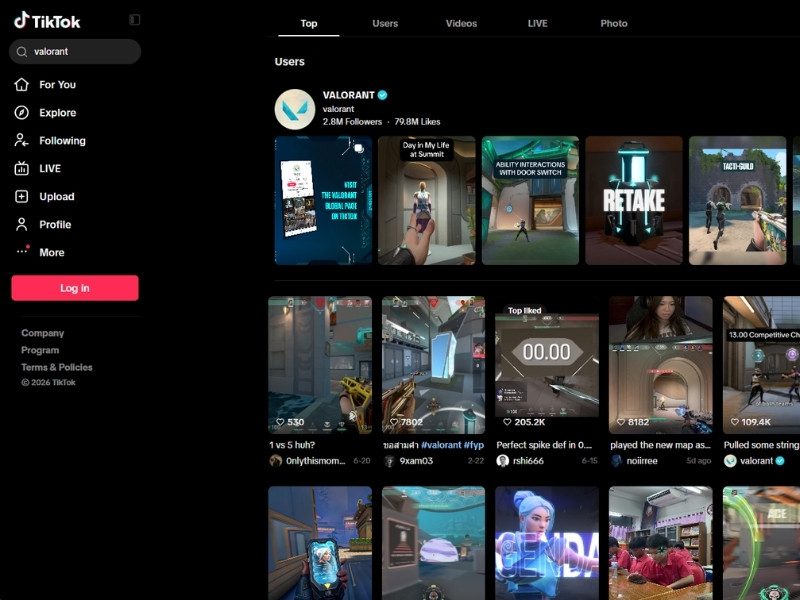
Task: Open 0nlythismom... author link
Action: pos(315,461)
